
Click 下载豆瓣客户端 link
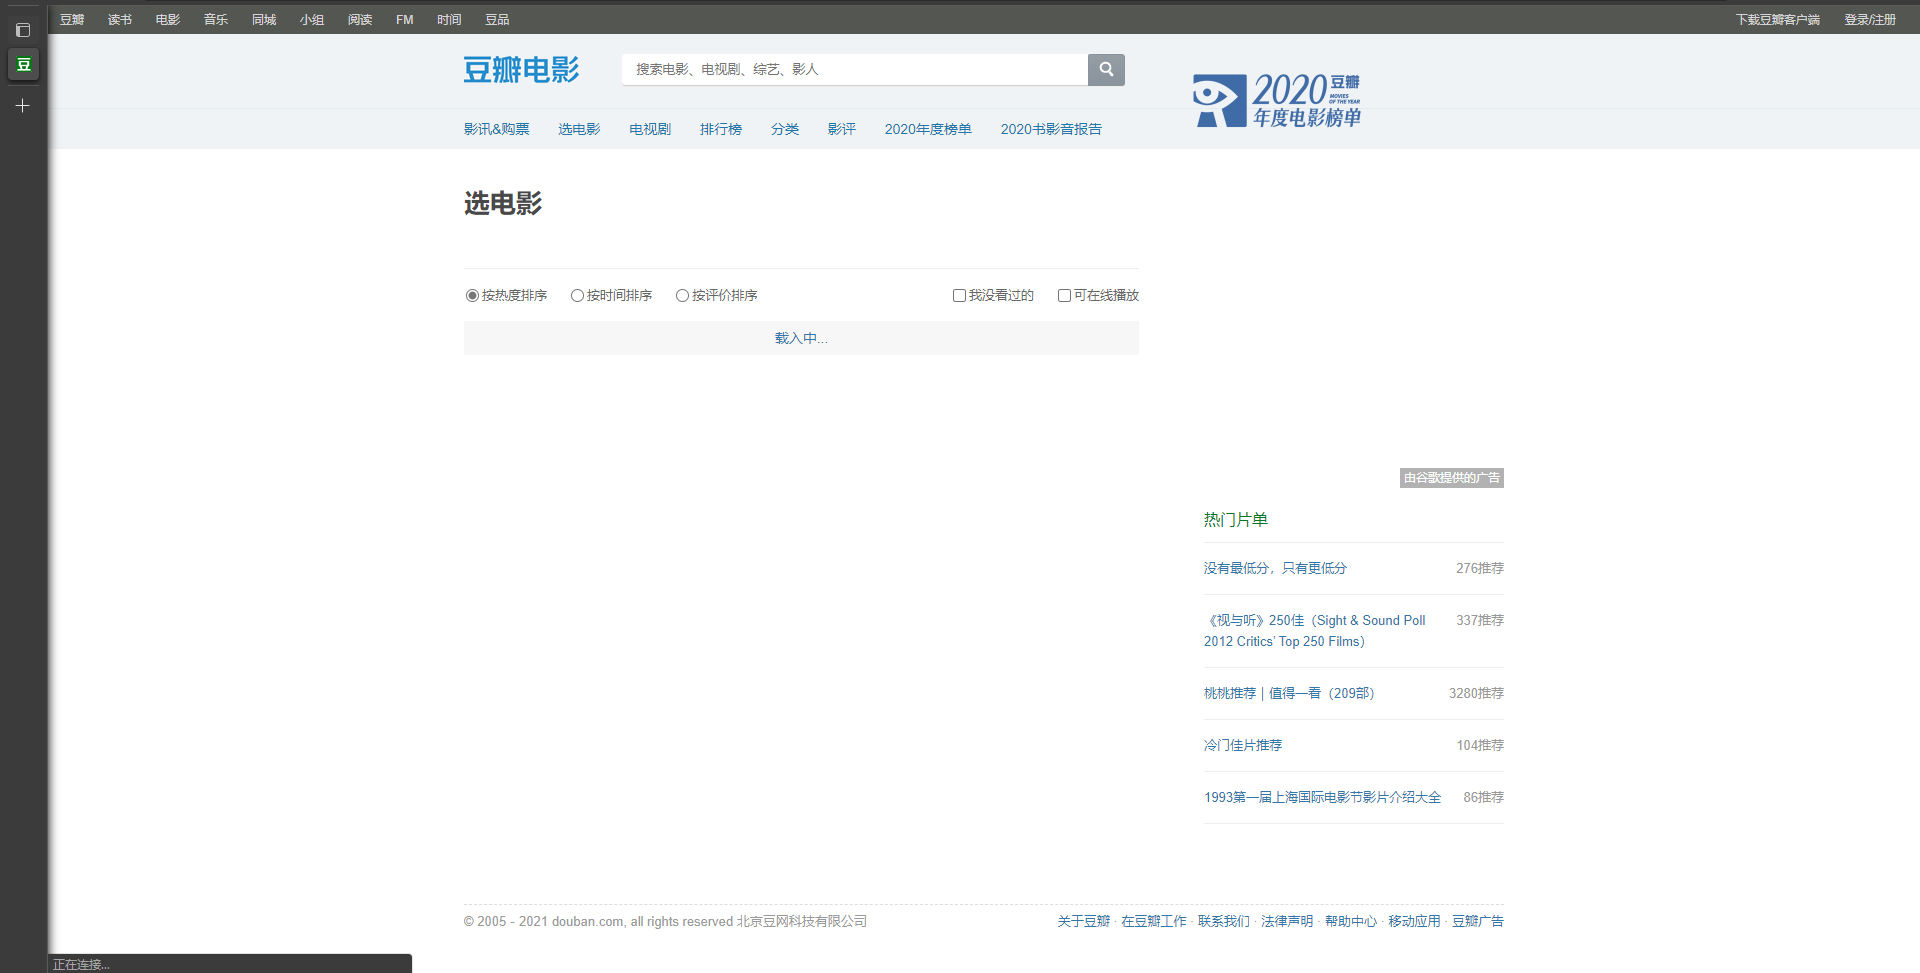(x=1778, y=19)
